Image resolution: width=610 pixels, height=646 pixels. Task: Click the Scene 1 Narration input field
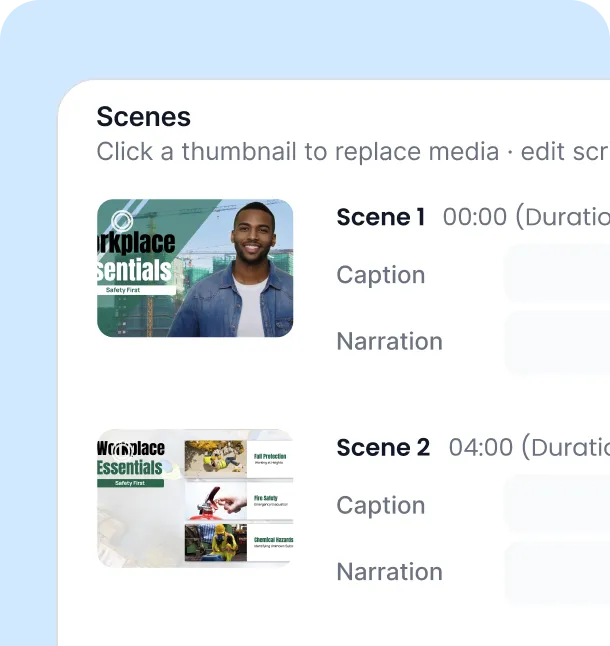tap(557, 343)
